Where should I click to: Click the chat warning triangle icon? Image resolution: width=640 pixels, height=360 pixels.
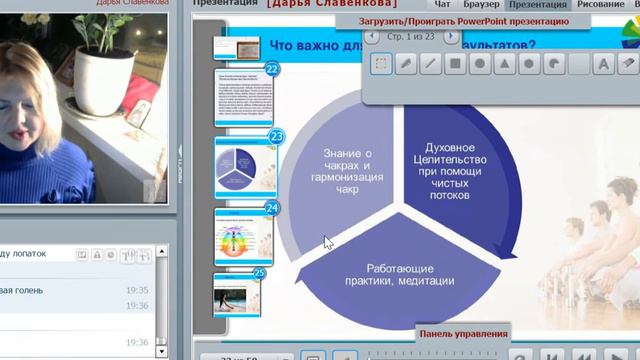tap(97, 255)
